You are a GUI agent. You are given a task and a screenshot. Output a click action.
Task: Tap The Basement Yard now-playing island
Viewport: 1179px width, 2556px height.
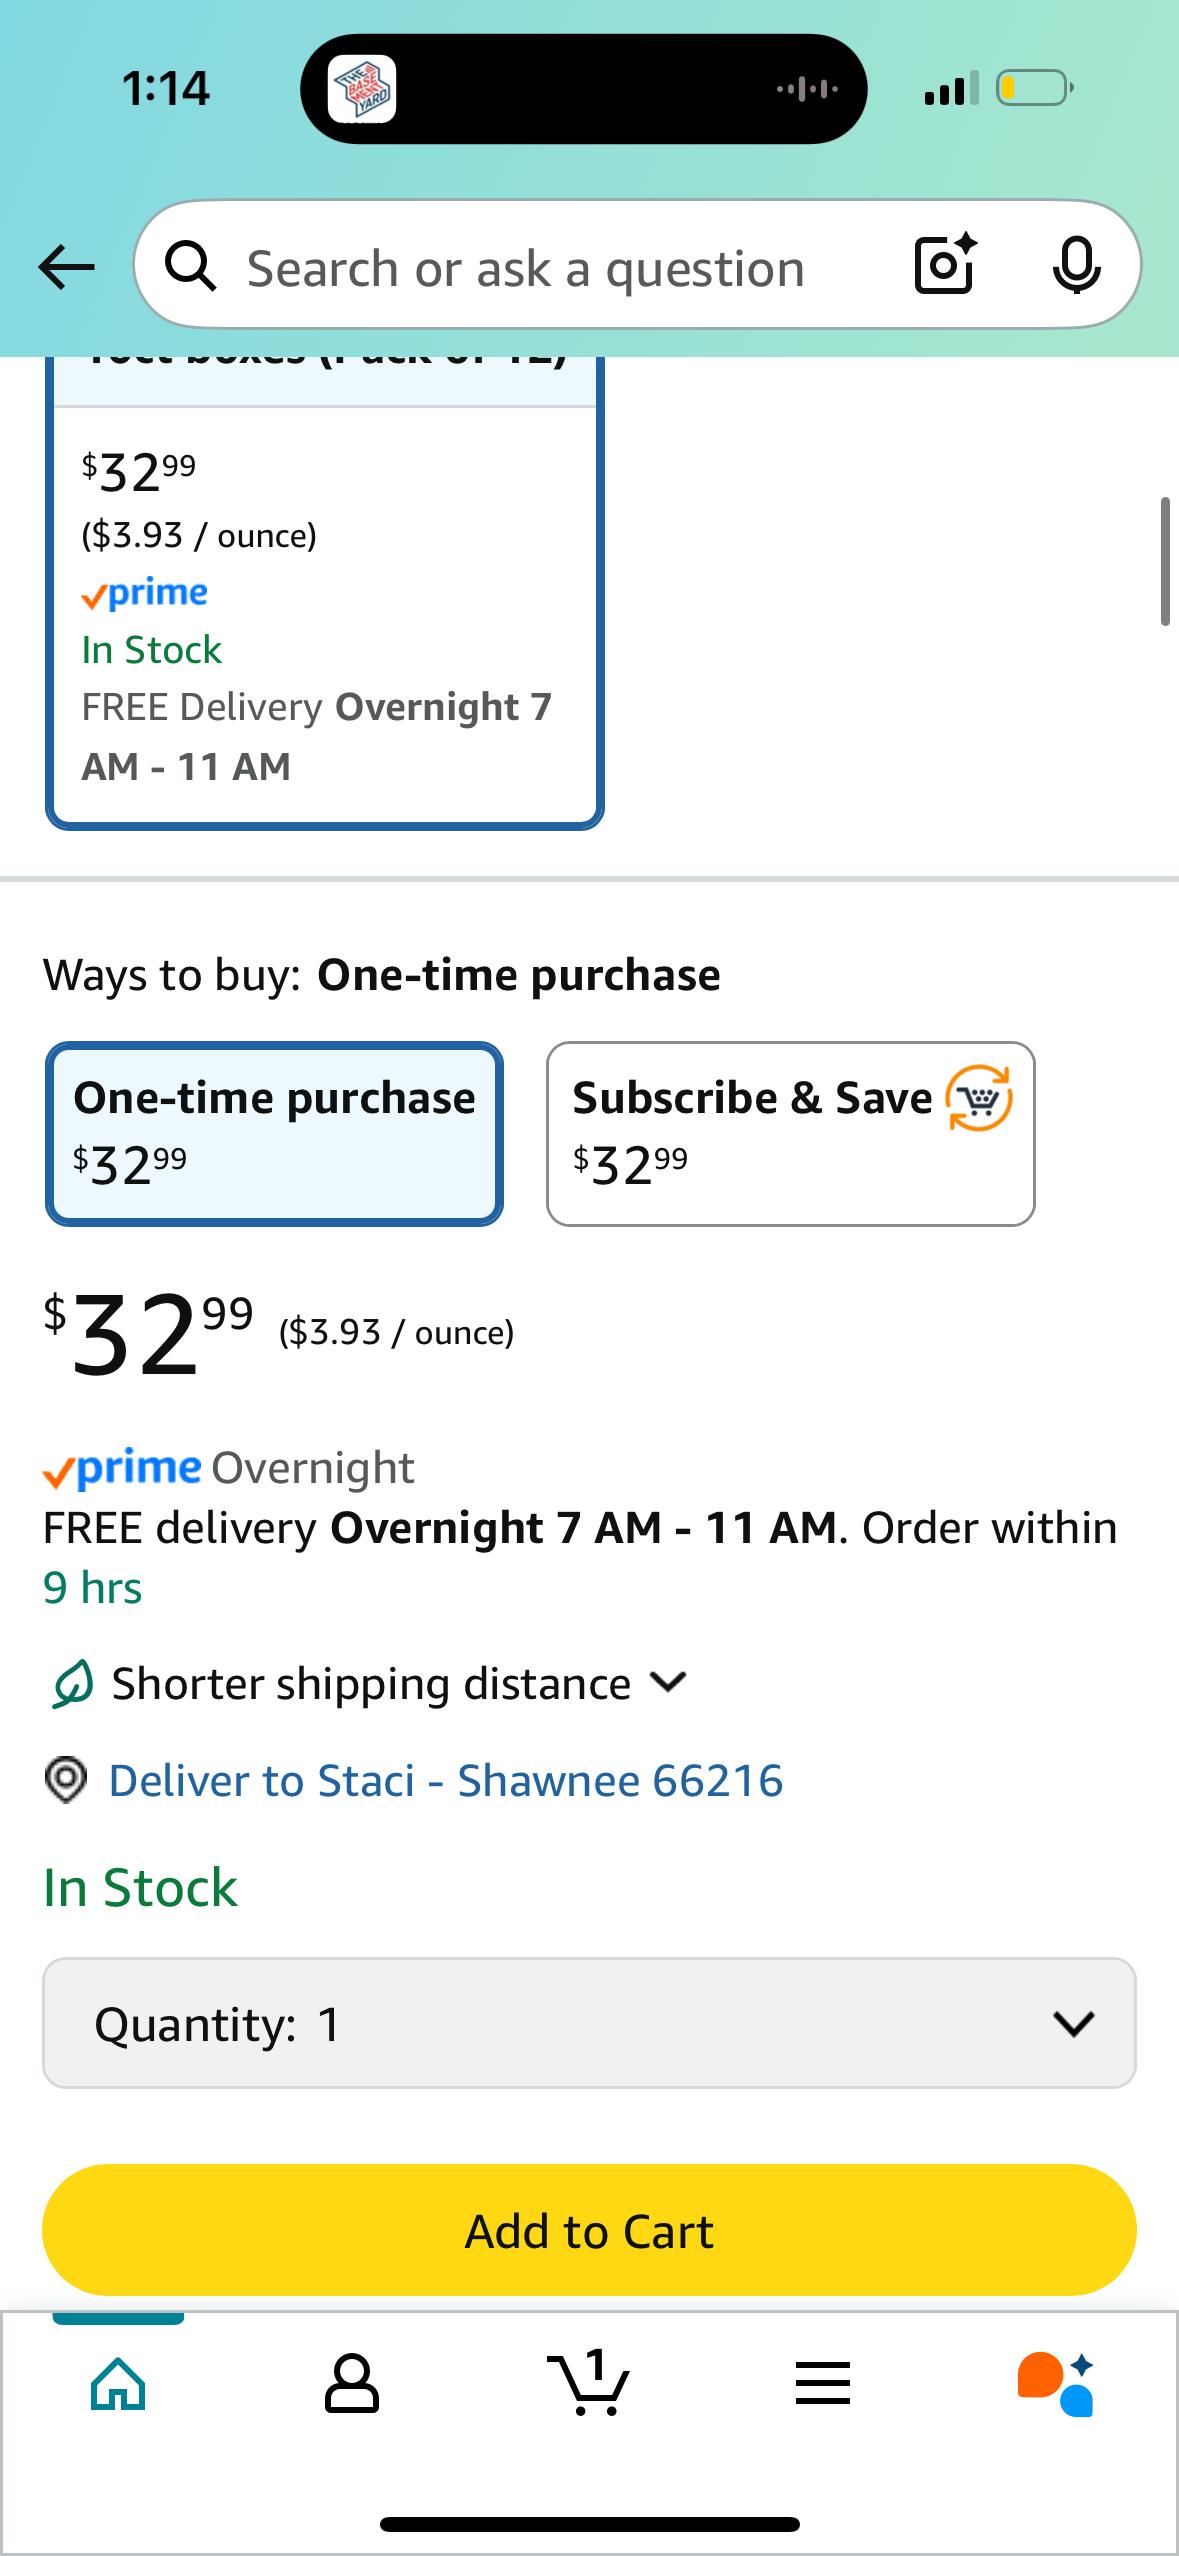584,89
